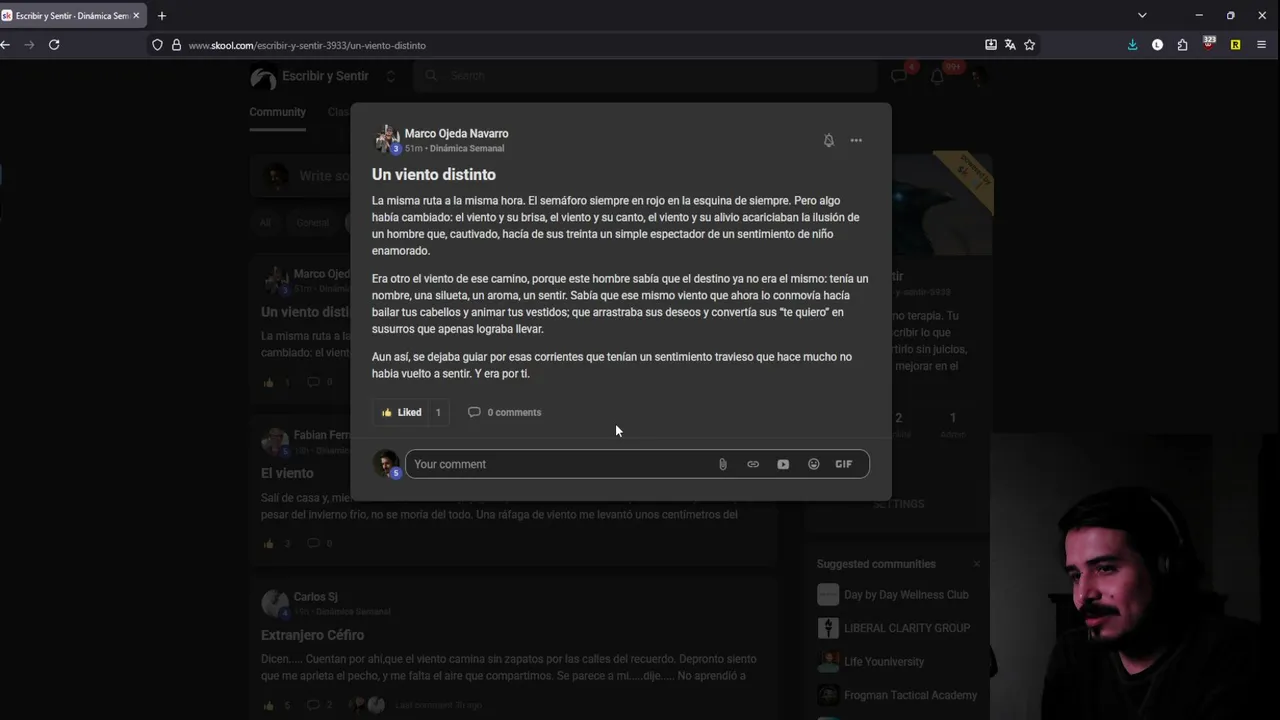Bookmark this page with the star icon
Viewport: 1280px width, 720px height.
point(1029,45)
